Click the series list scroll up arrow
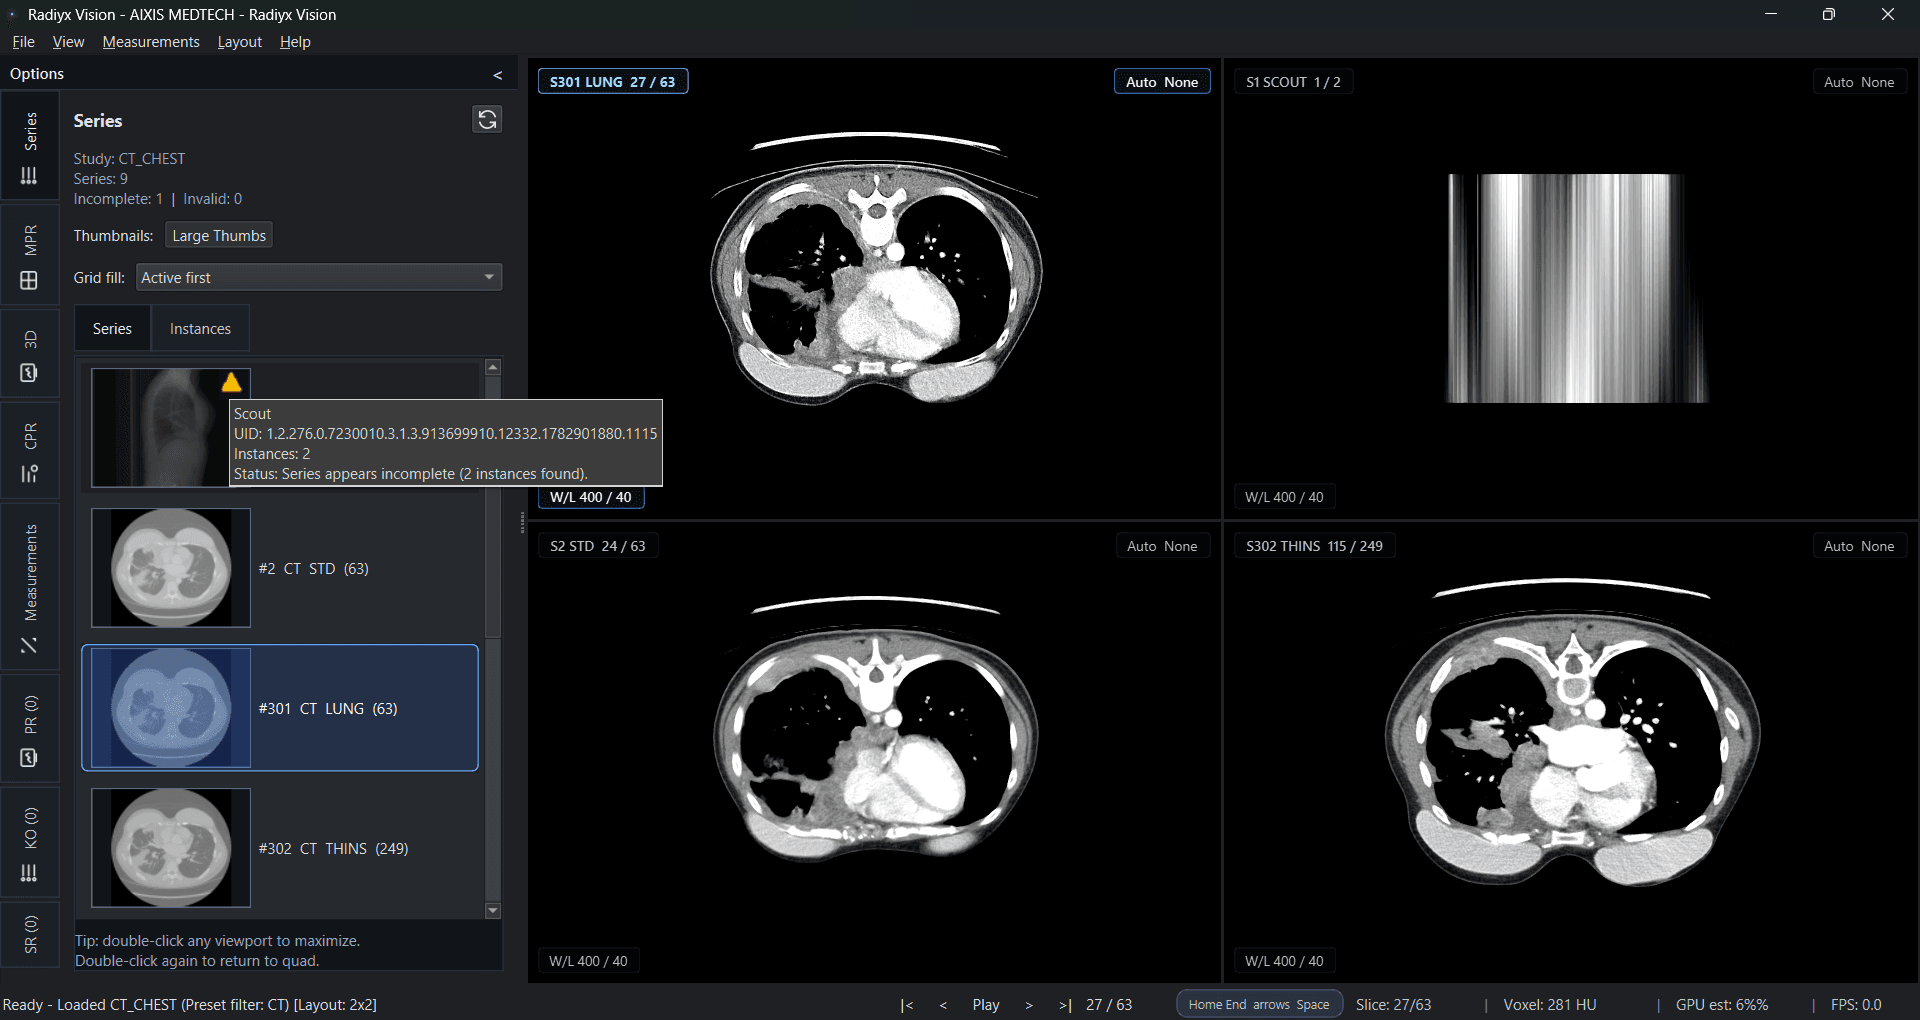 tap(493, 367)
